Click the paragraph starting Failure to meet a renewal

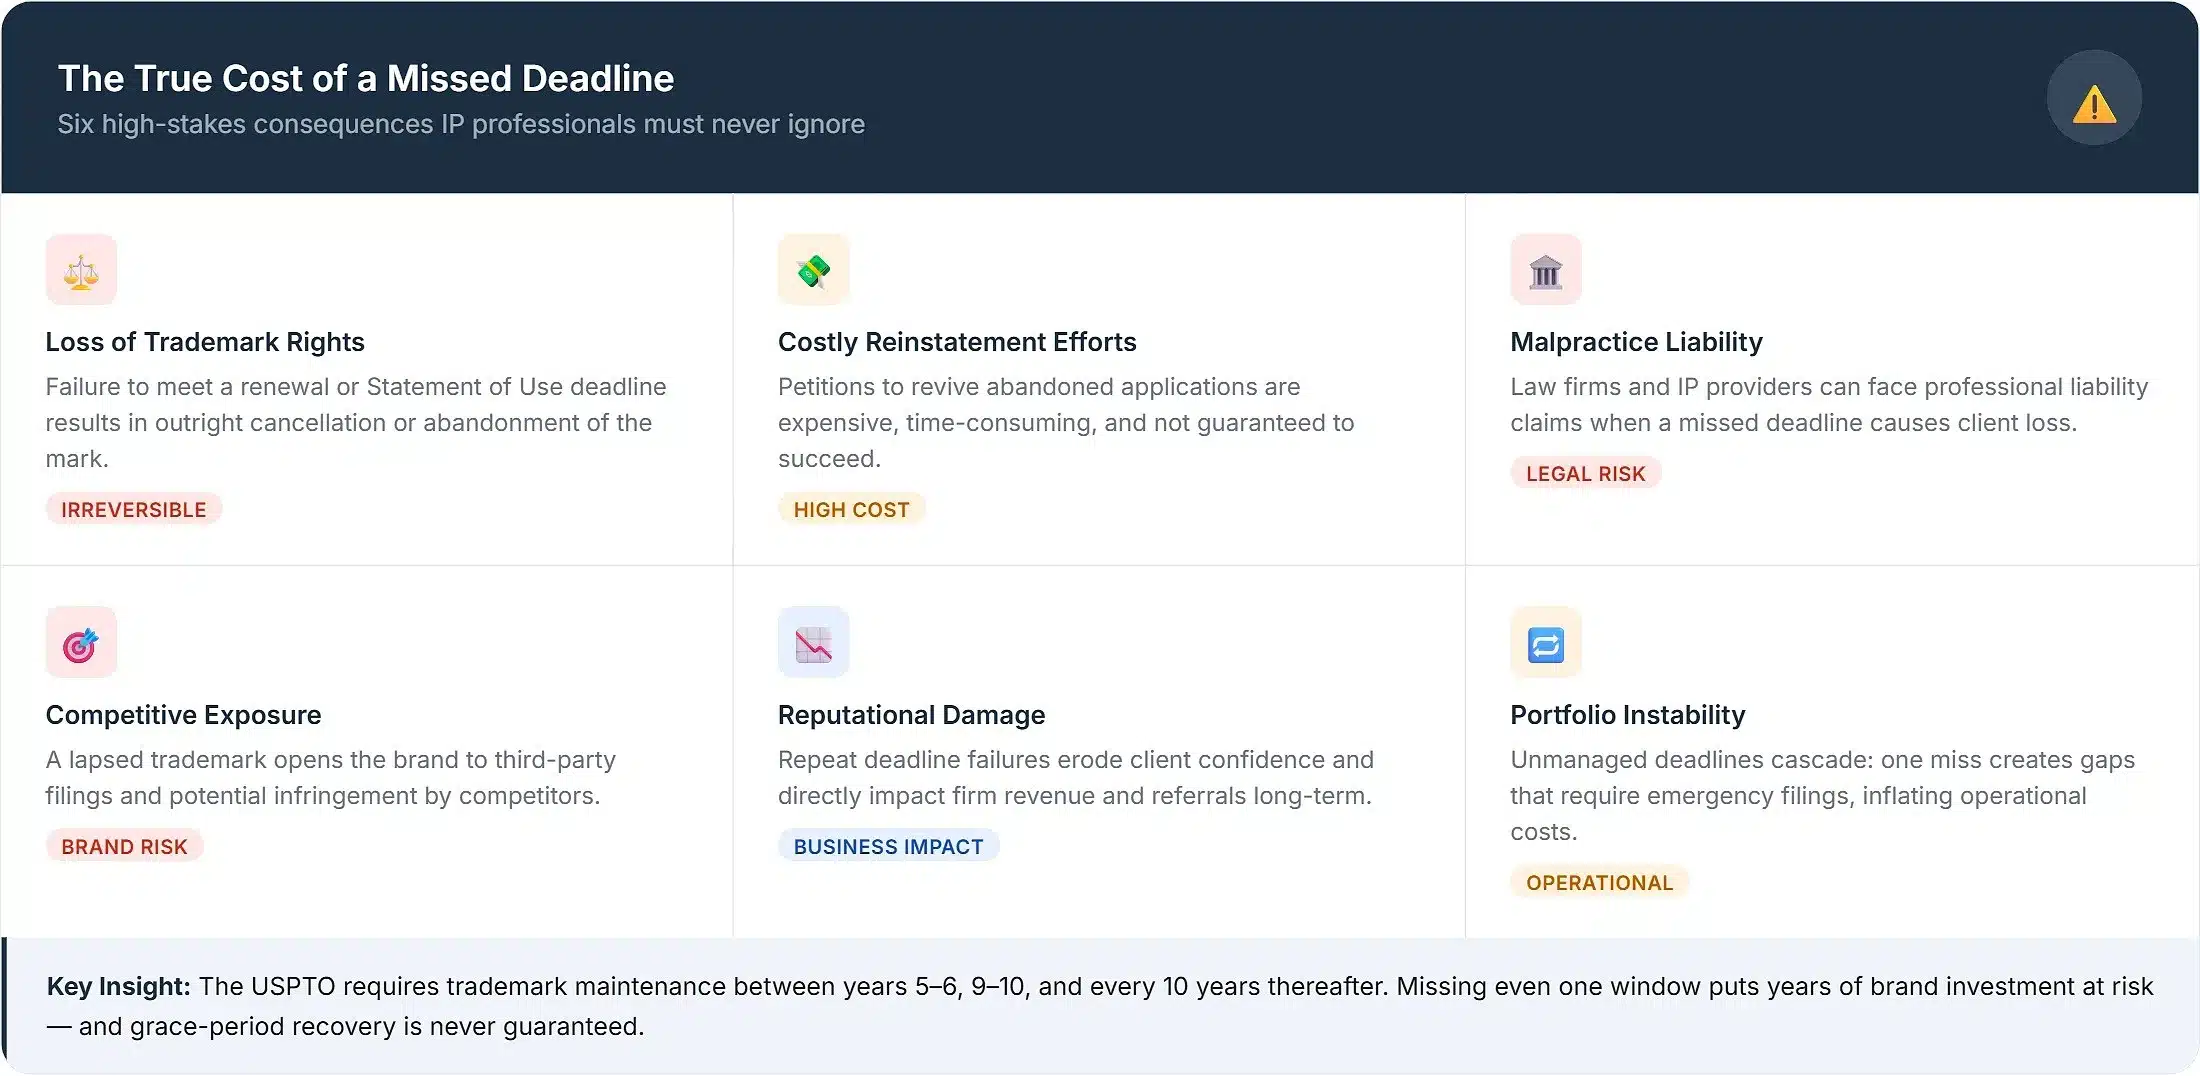point(356,423)
